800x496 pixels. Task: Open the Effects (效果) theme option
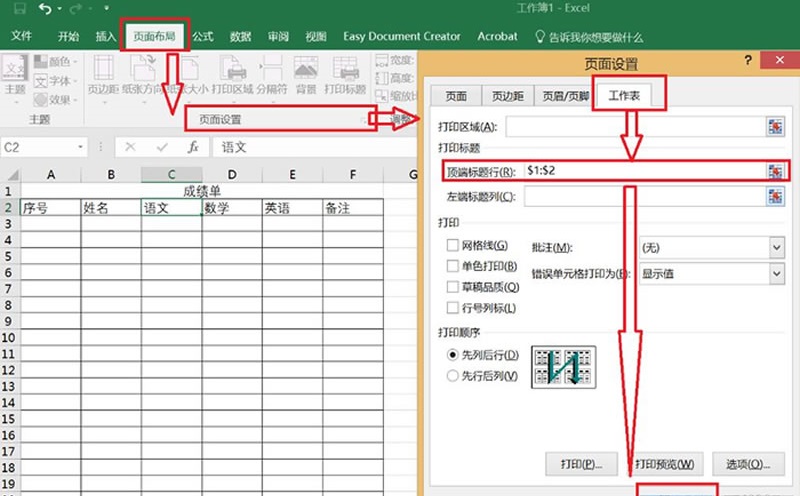(x=56, y=100)
